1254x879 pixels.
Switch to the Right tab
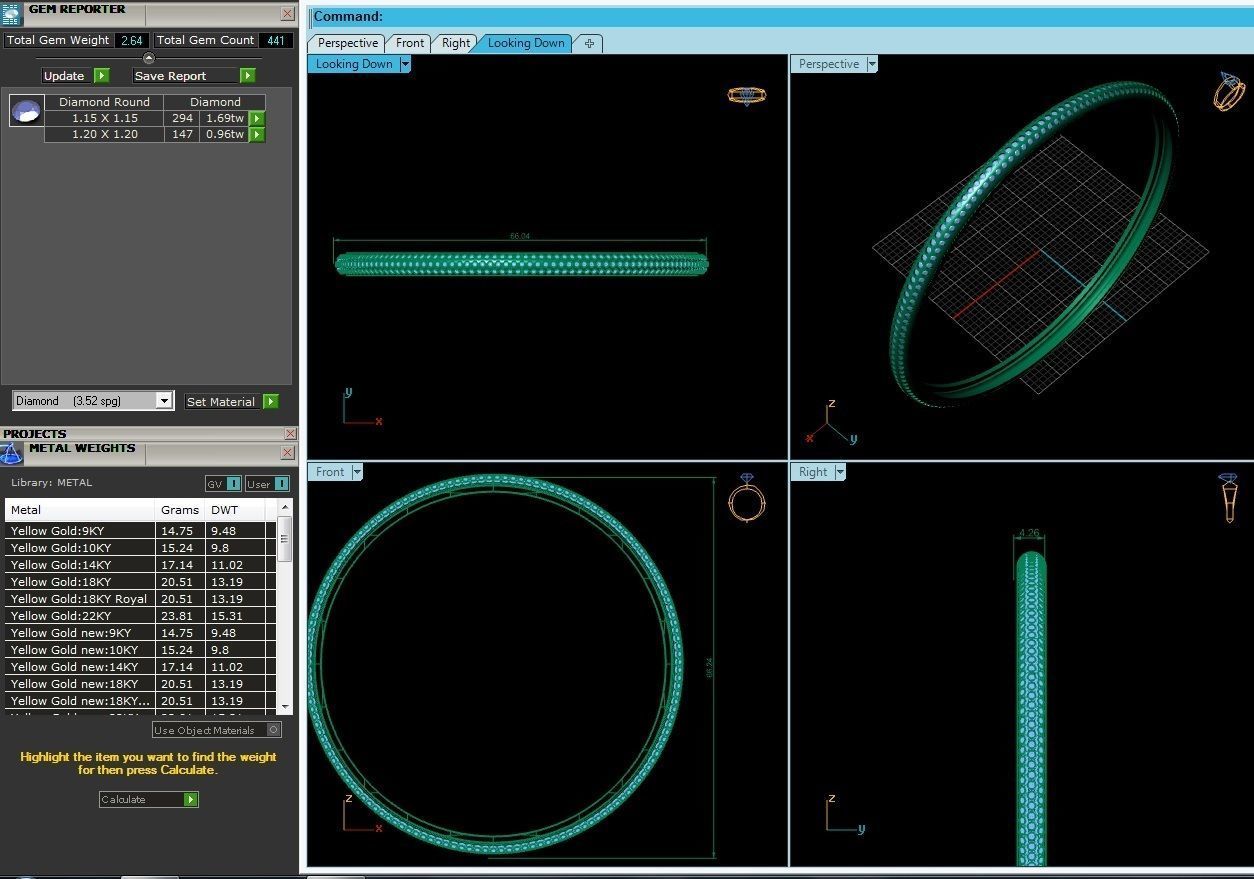click(456, 43)
